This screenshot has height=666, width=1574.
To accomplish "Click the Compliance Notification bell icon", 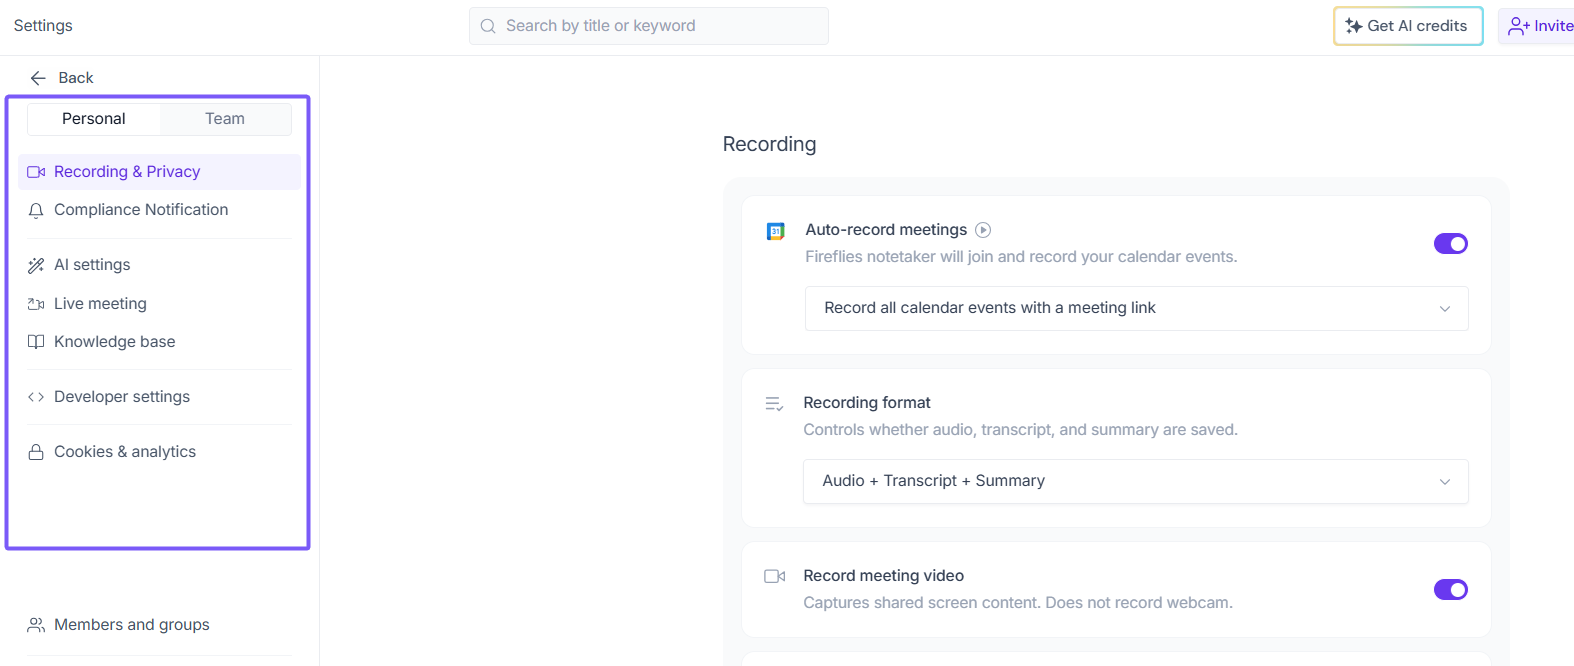I will (36, 211).
